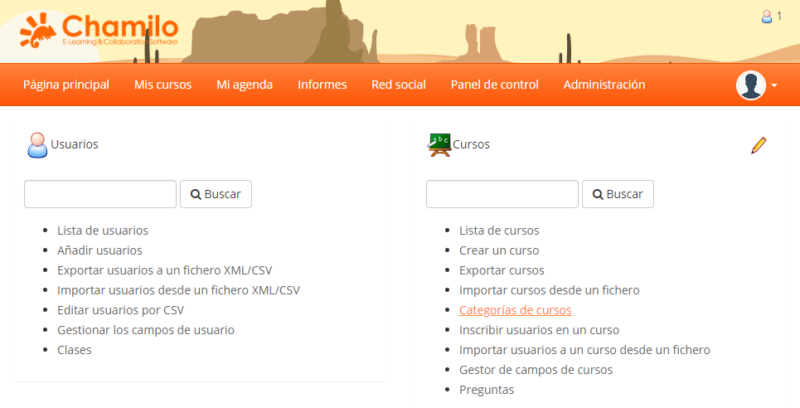The width and height of the screenshot is (800, 408).
Task: Open Panel de control in navbar
Action: [x=494, y=85]
